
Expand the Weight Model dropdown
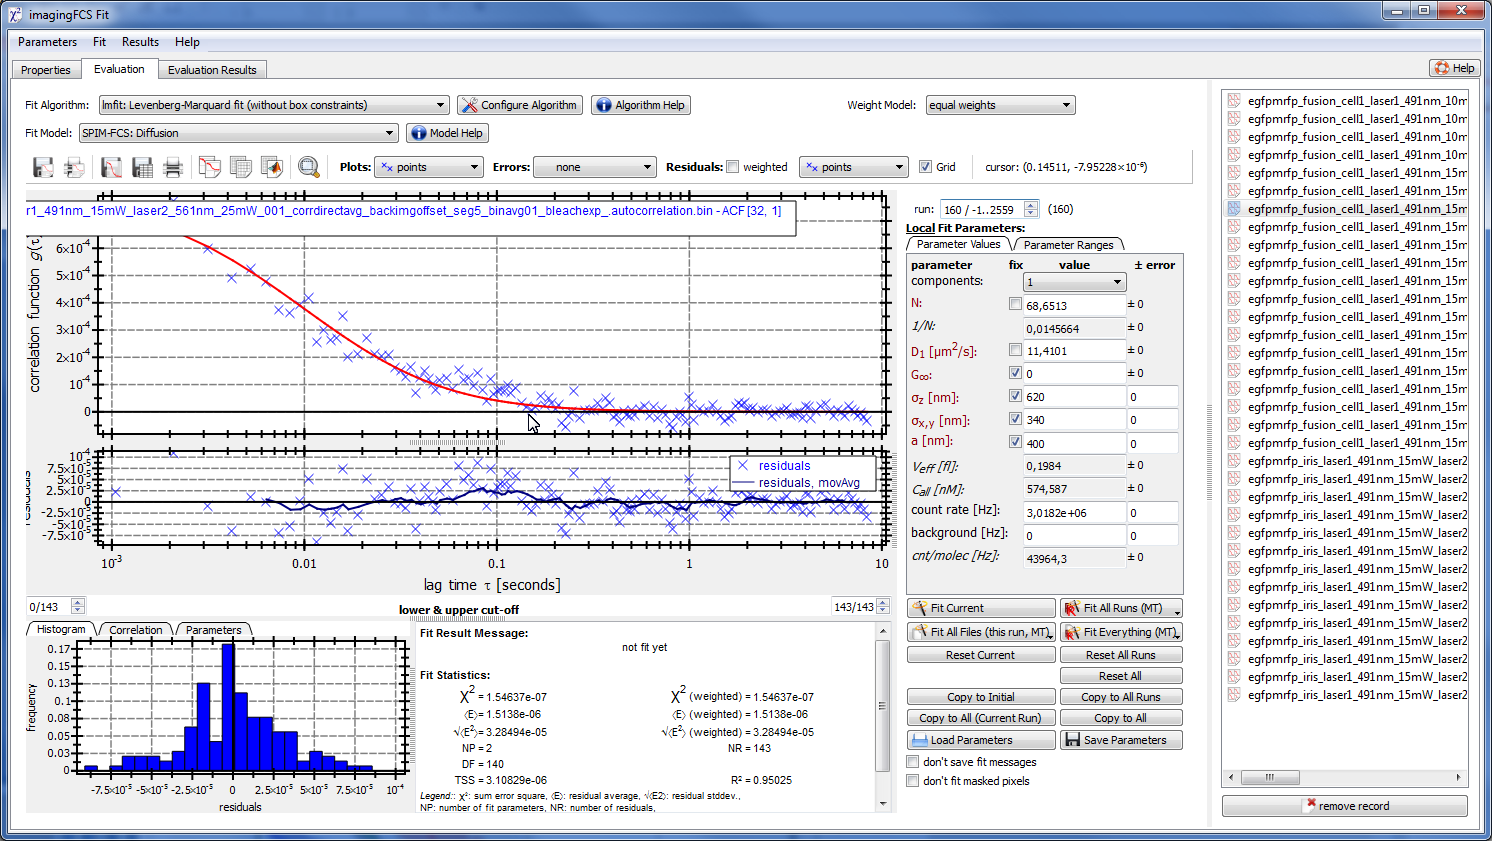tap(1000, 105)
